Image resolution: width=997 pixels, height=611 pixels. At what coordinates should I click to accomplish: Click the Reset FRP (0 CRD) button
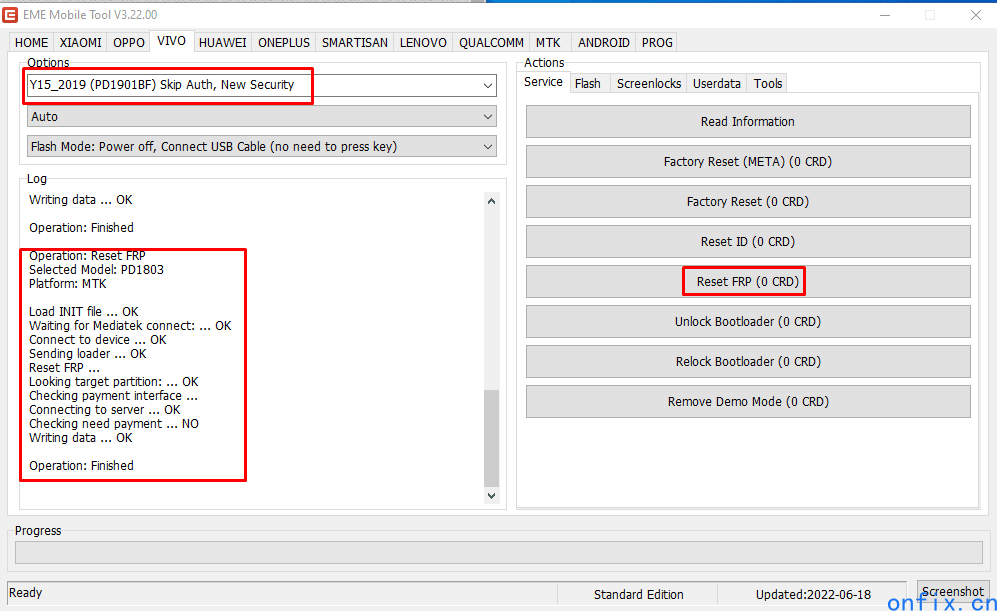pyautogui.click(x=748, y=282)
